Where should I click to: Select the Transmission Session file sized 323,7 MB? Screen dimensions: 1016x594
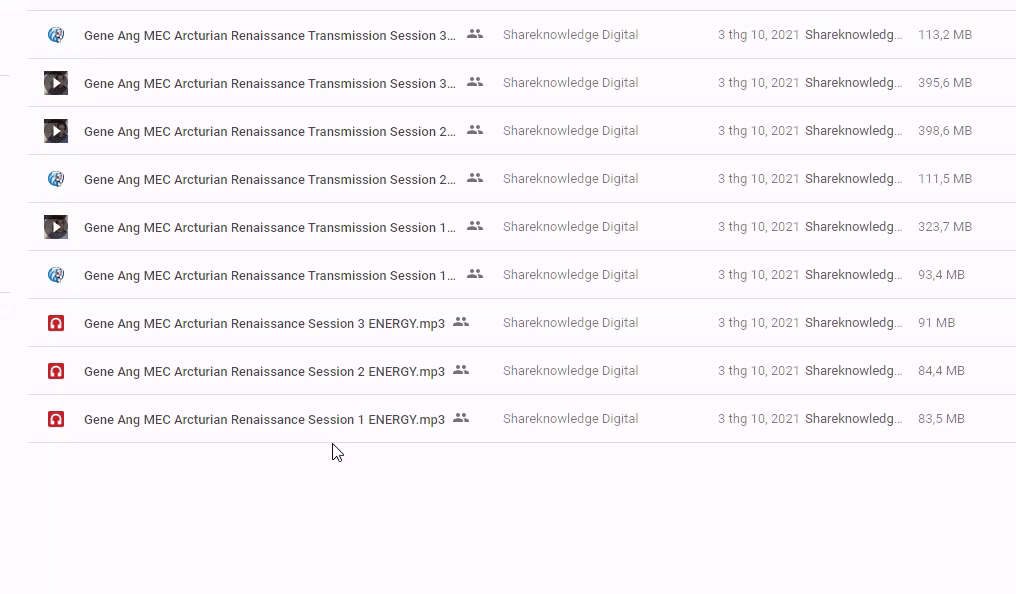tap(269, 227)
